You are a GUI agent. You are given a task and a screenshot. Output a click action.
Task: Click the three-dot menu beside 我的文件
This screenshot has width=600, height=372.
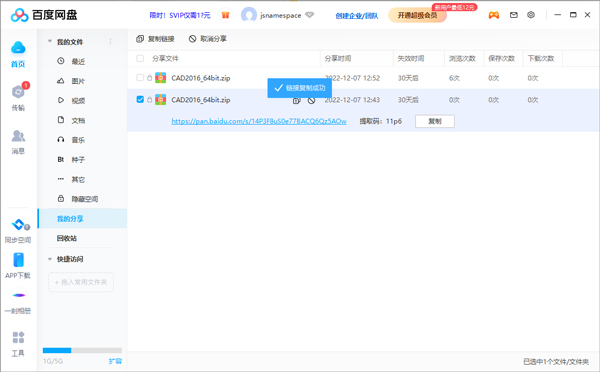click(x=111, y=42)
